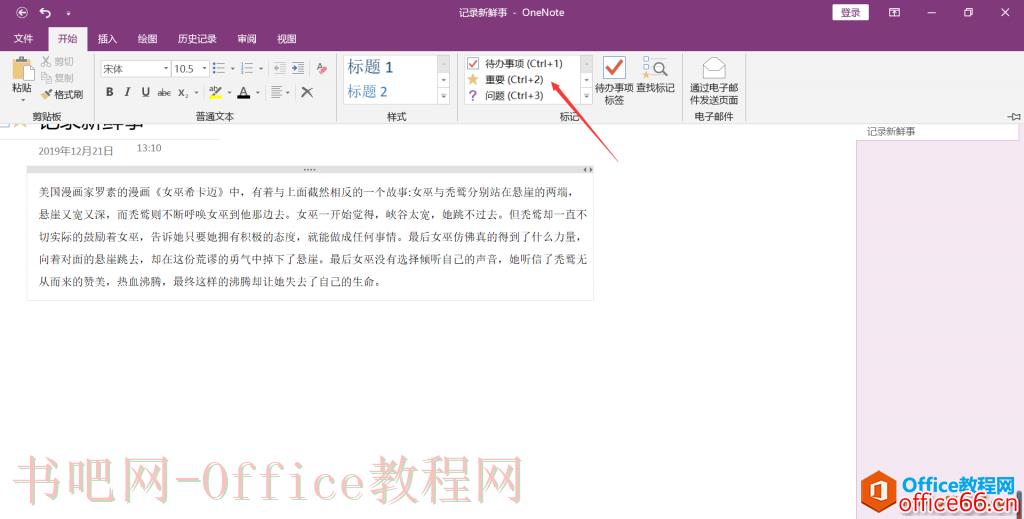This screenshot has height=519, width=1024.
Task: Click the 通过电子邮件发送页面 envelope button
Action: pos(714,80)
